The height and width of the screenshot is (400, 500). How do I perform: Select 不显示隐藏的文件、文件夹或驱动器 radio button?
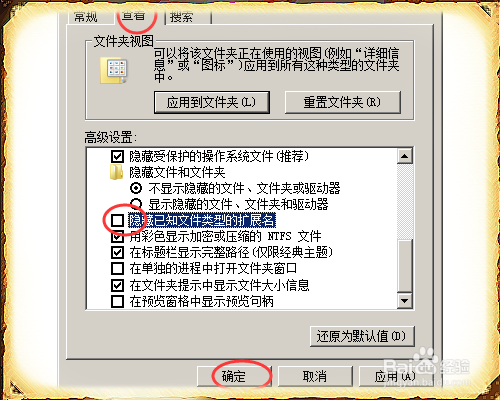coord(136,188)
